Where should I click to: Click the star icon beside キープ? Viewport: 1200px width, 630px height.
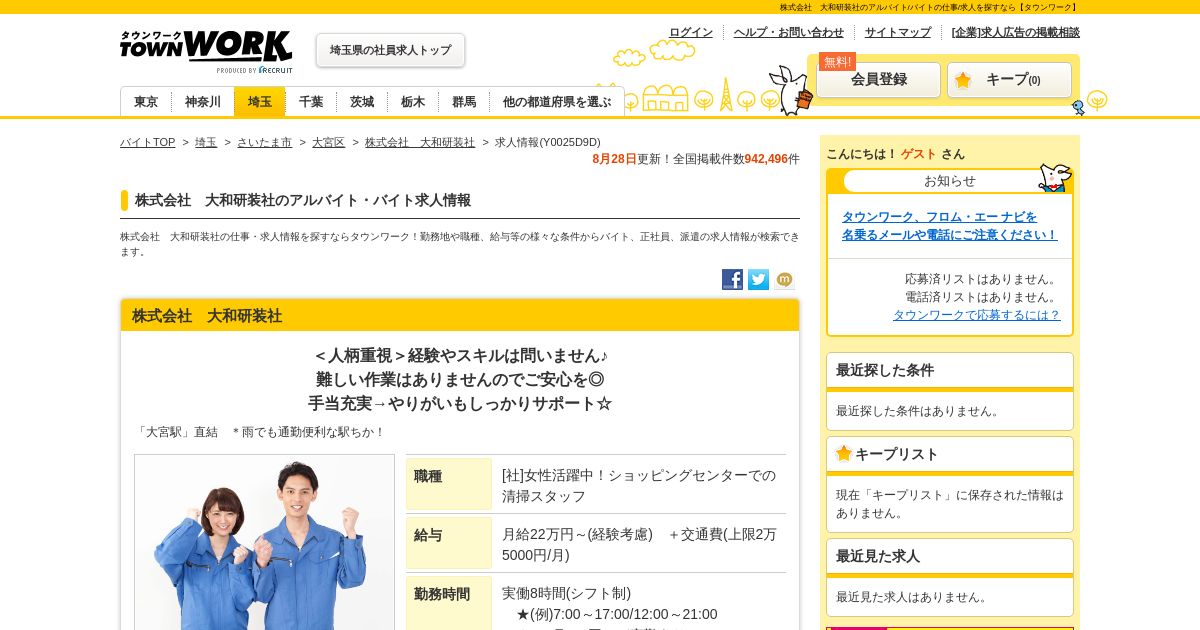(962, 80)
